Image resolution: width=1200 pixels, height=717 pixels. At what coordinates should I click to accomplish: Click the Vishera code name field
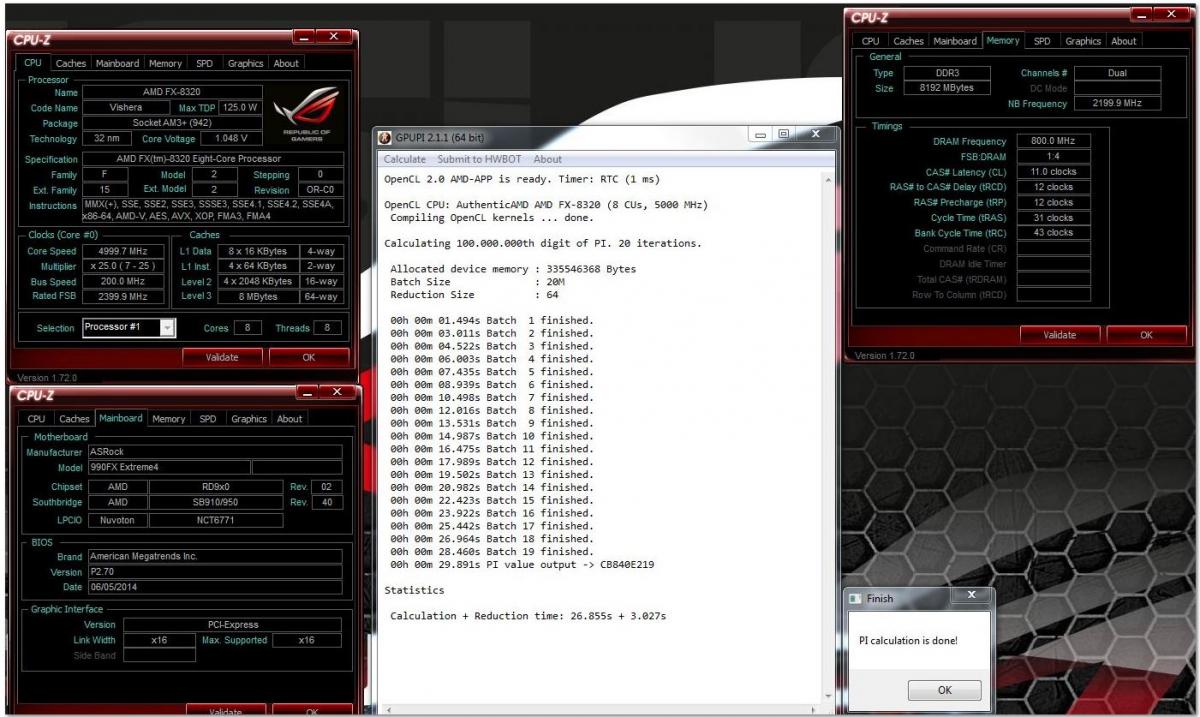(x=127, y=107)
